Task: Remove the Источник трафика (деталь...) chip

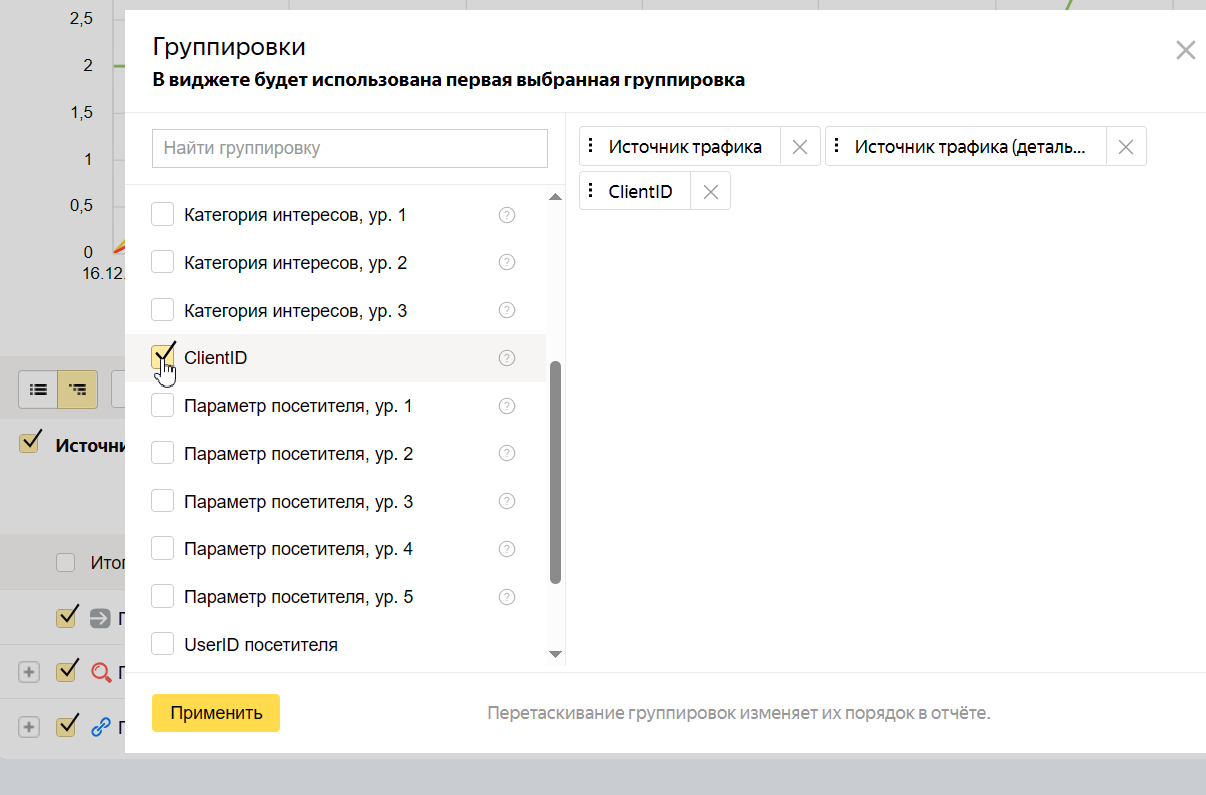Action: 1125,146
